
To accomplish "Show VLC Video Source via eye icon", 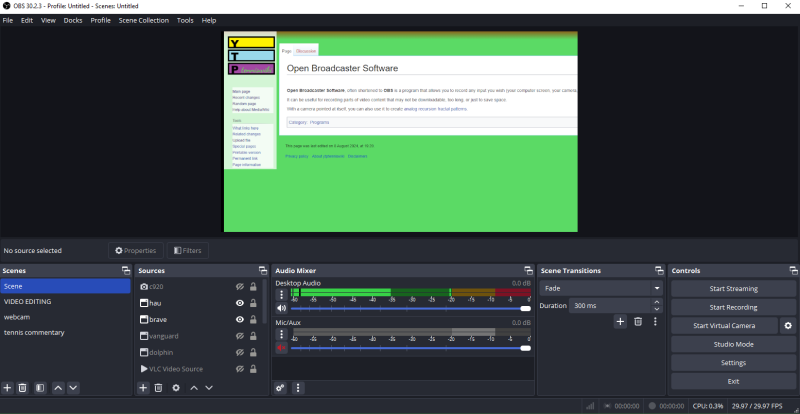I will coord(240,369).
